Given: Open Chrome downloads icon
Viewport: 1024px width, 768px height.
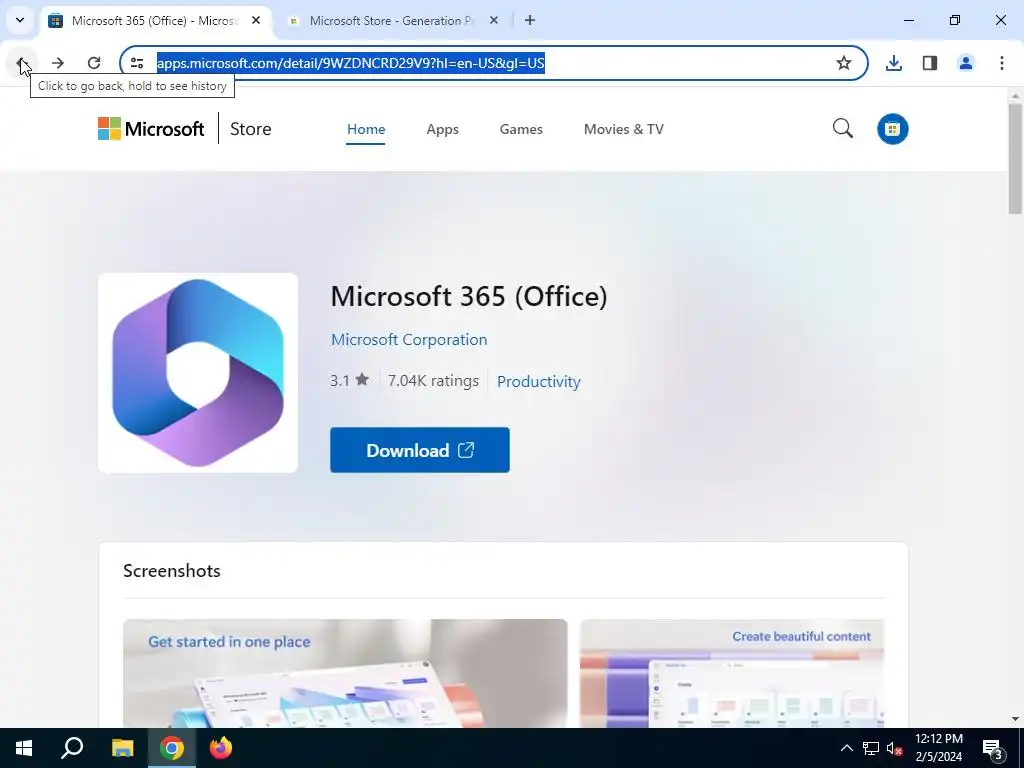Looking at the screenshot, I should (x=893, y=63).
